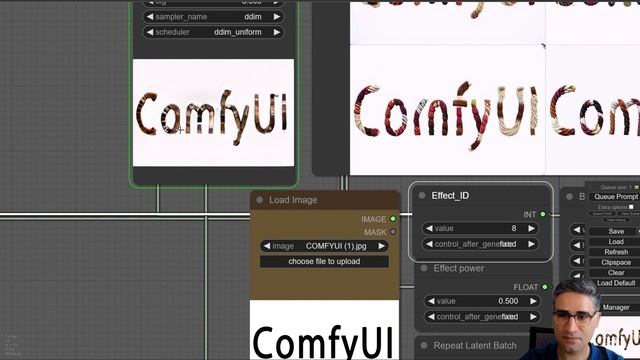
Task: Switch to next image file in Load Image
Action: [x=382, y=246]
